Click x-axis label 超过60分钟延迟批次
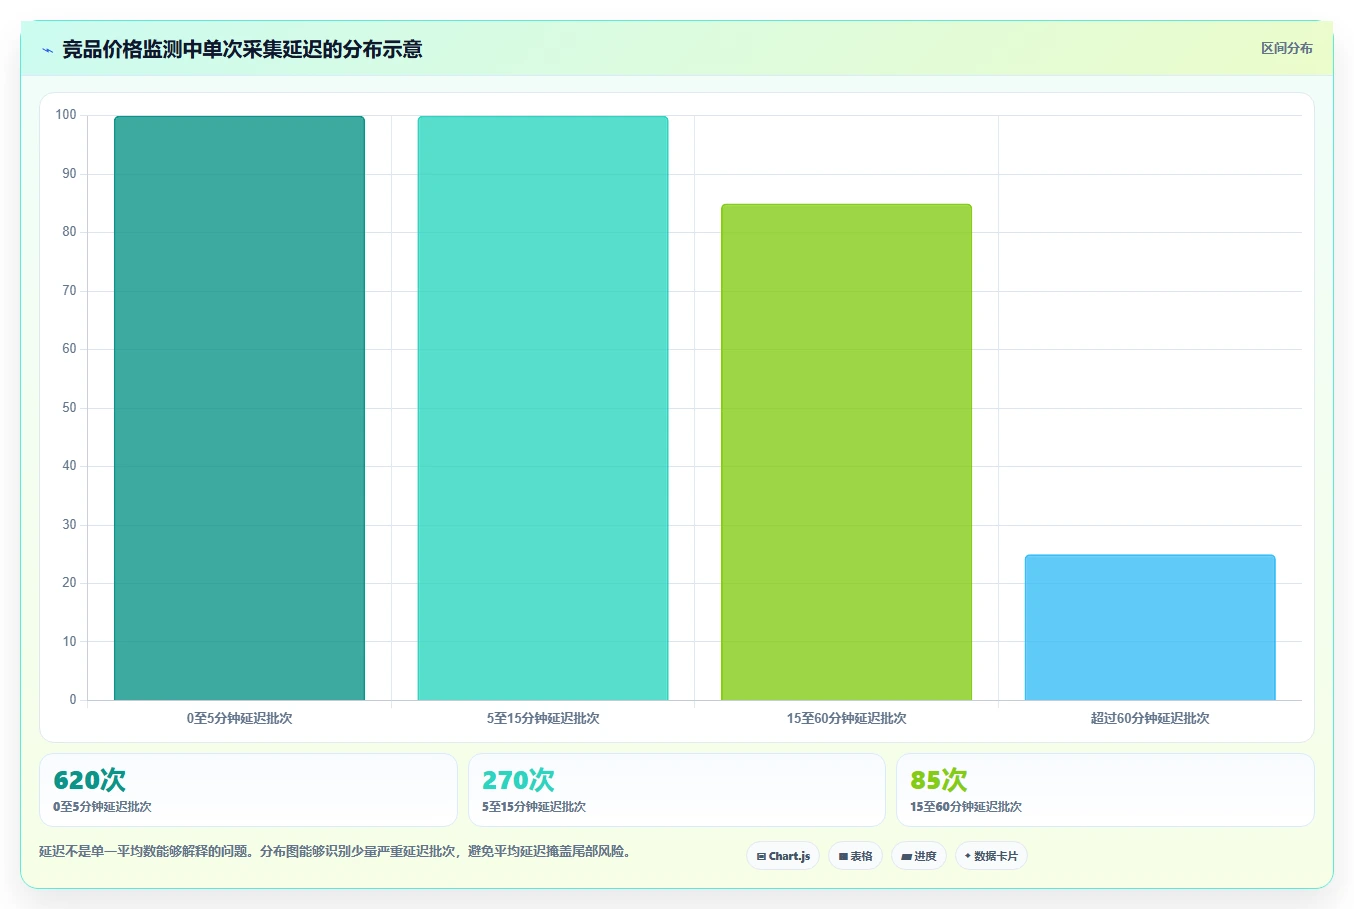 [1150, 718]
